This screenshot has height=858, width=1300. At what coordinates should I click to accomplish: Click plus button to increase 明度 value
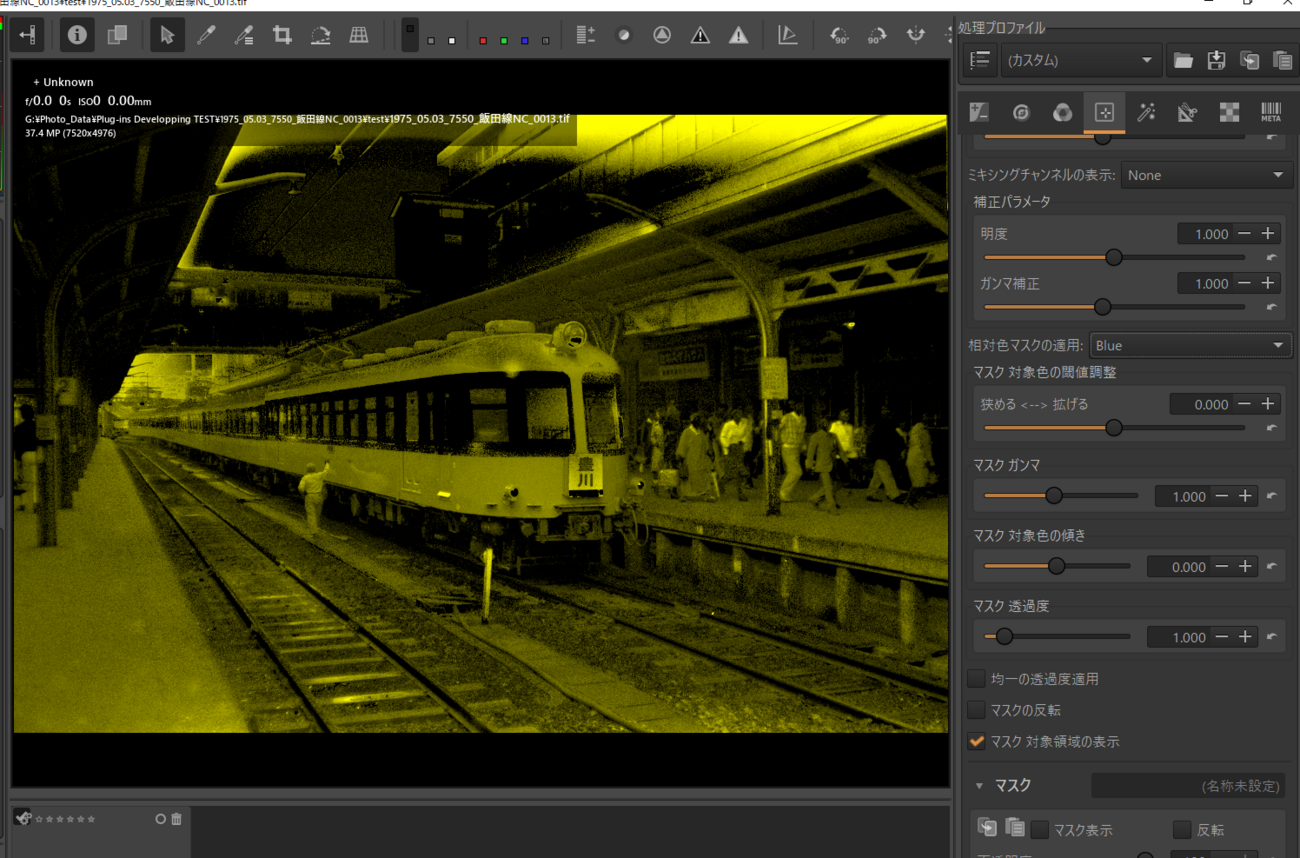1268,233
